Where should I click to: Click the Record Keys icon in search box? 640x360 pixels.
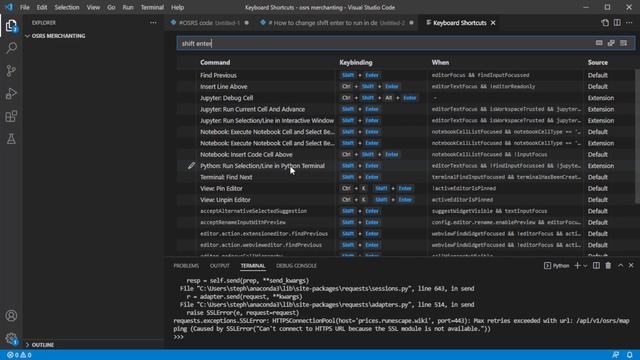(599, 43)
